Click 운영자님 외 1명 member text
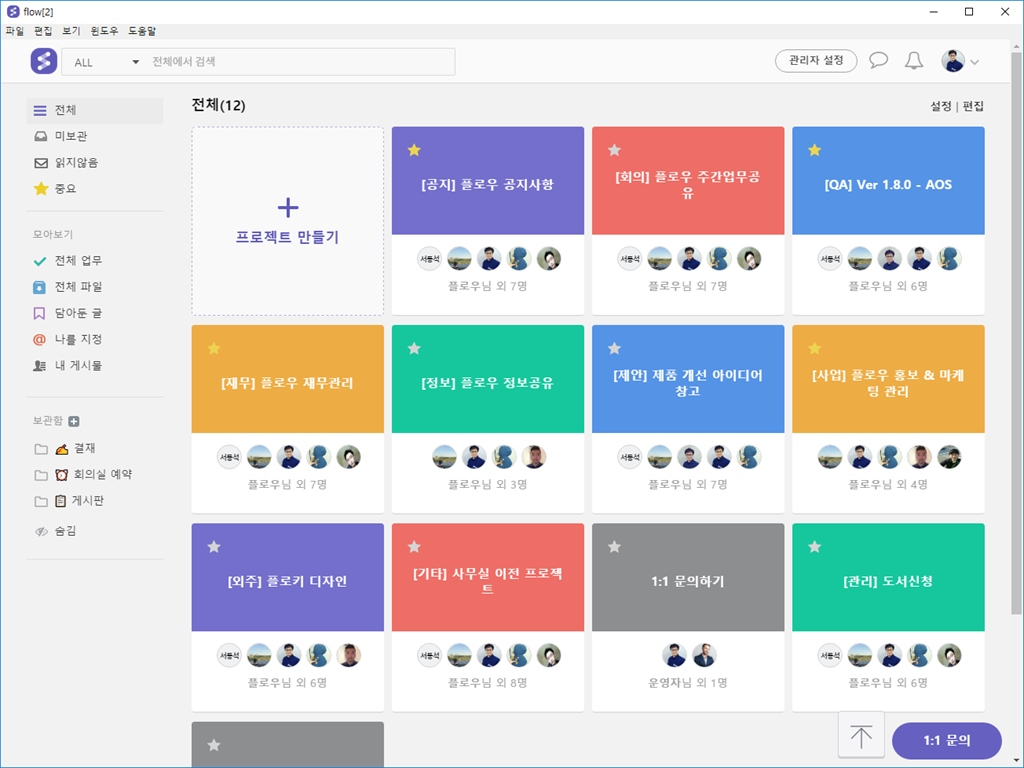The width and height of the screenshot is (1024, 768). pyautogui.click(x=688, y=683)
